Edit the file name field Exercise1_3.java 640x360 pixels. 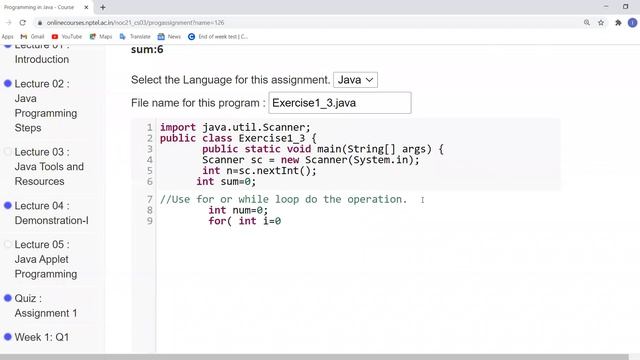[340, 103]
